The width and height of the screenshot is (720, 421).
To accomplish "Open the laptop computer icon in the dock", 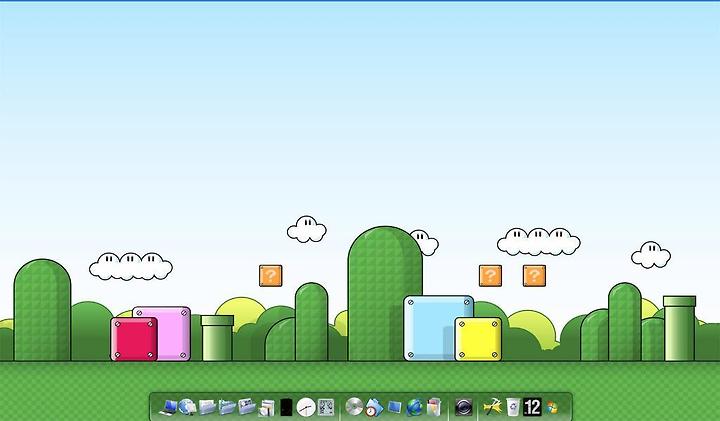I will [x=168, y=407].
